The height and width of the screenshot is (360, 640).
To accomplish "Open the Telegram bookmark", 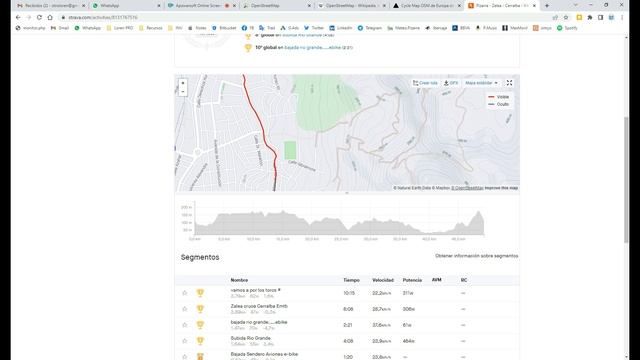I will click(x=369, y=28).
